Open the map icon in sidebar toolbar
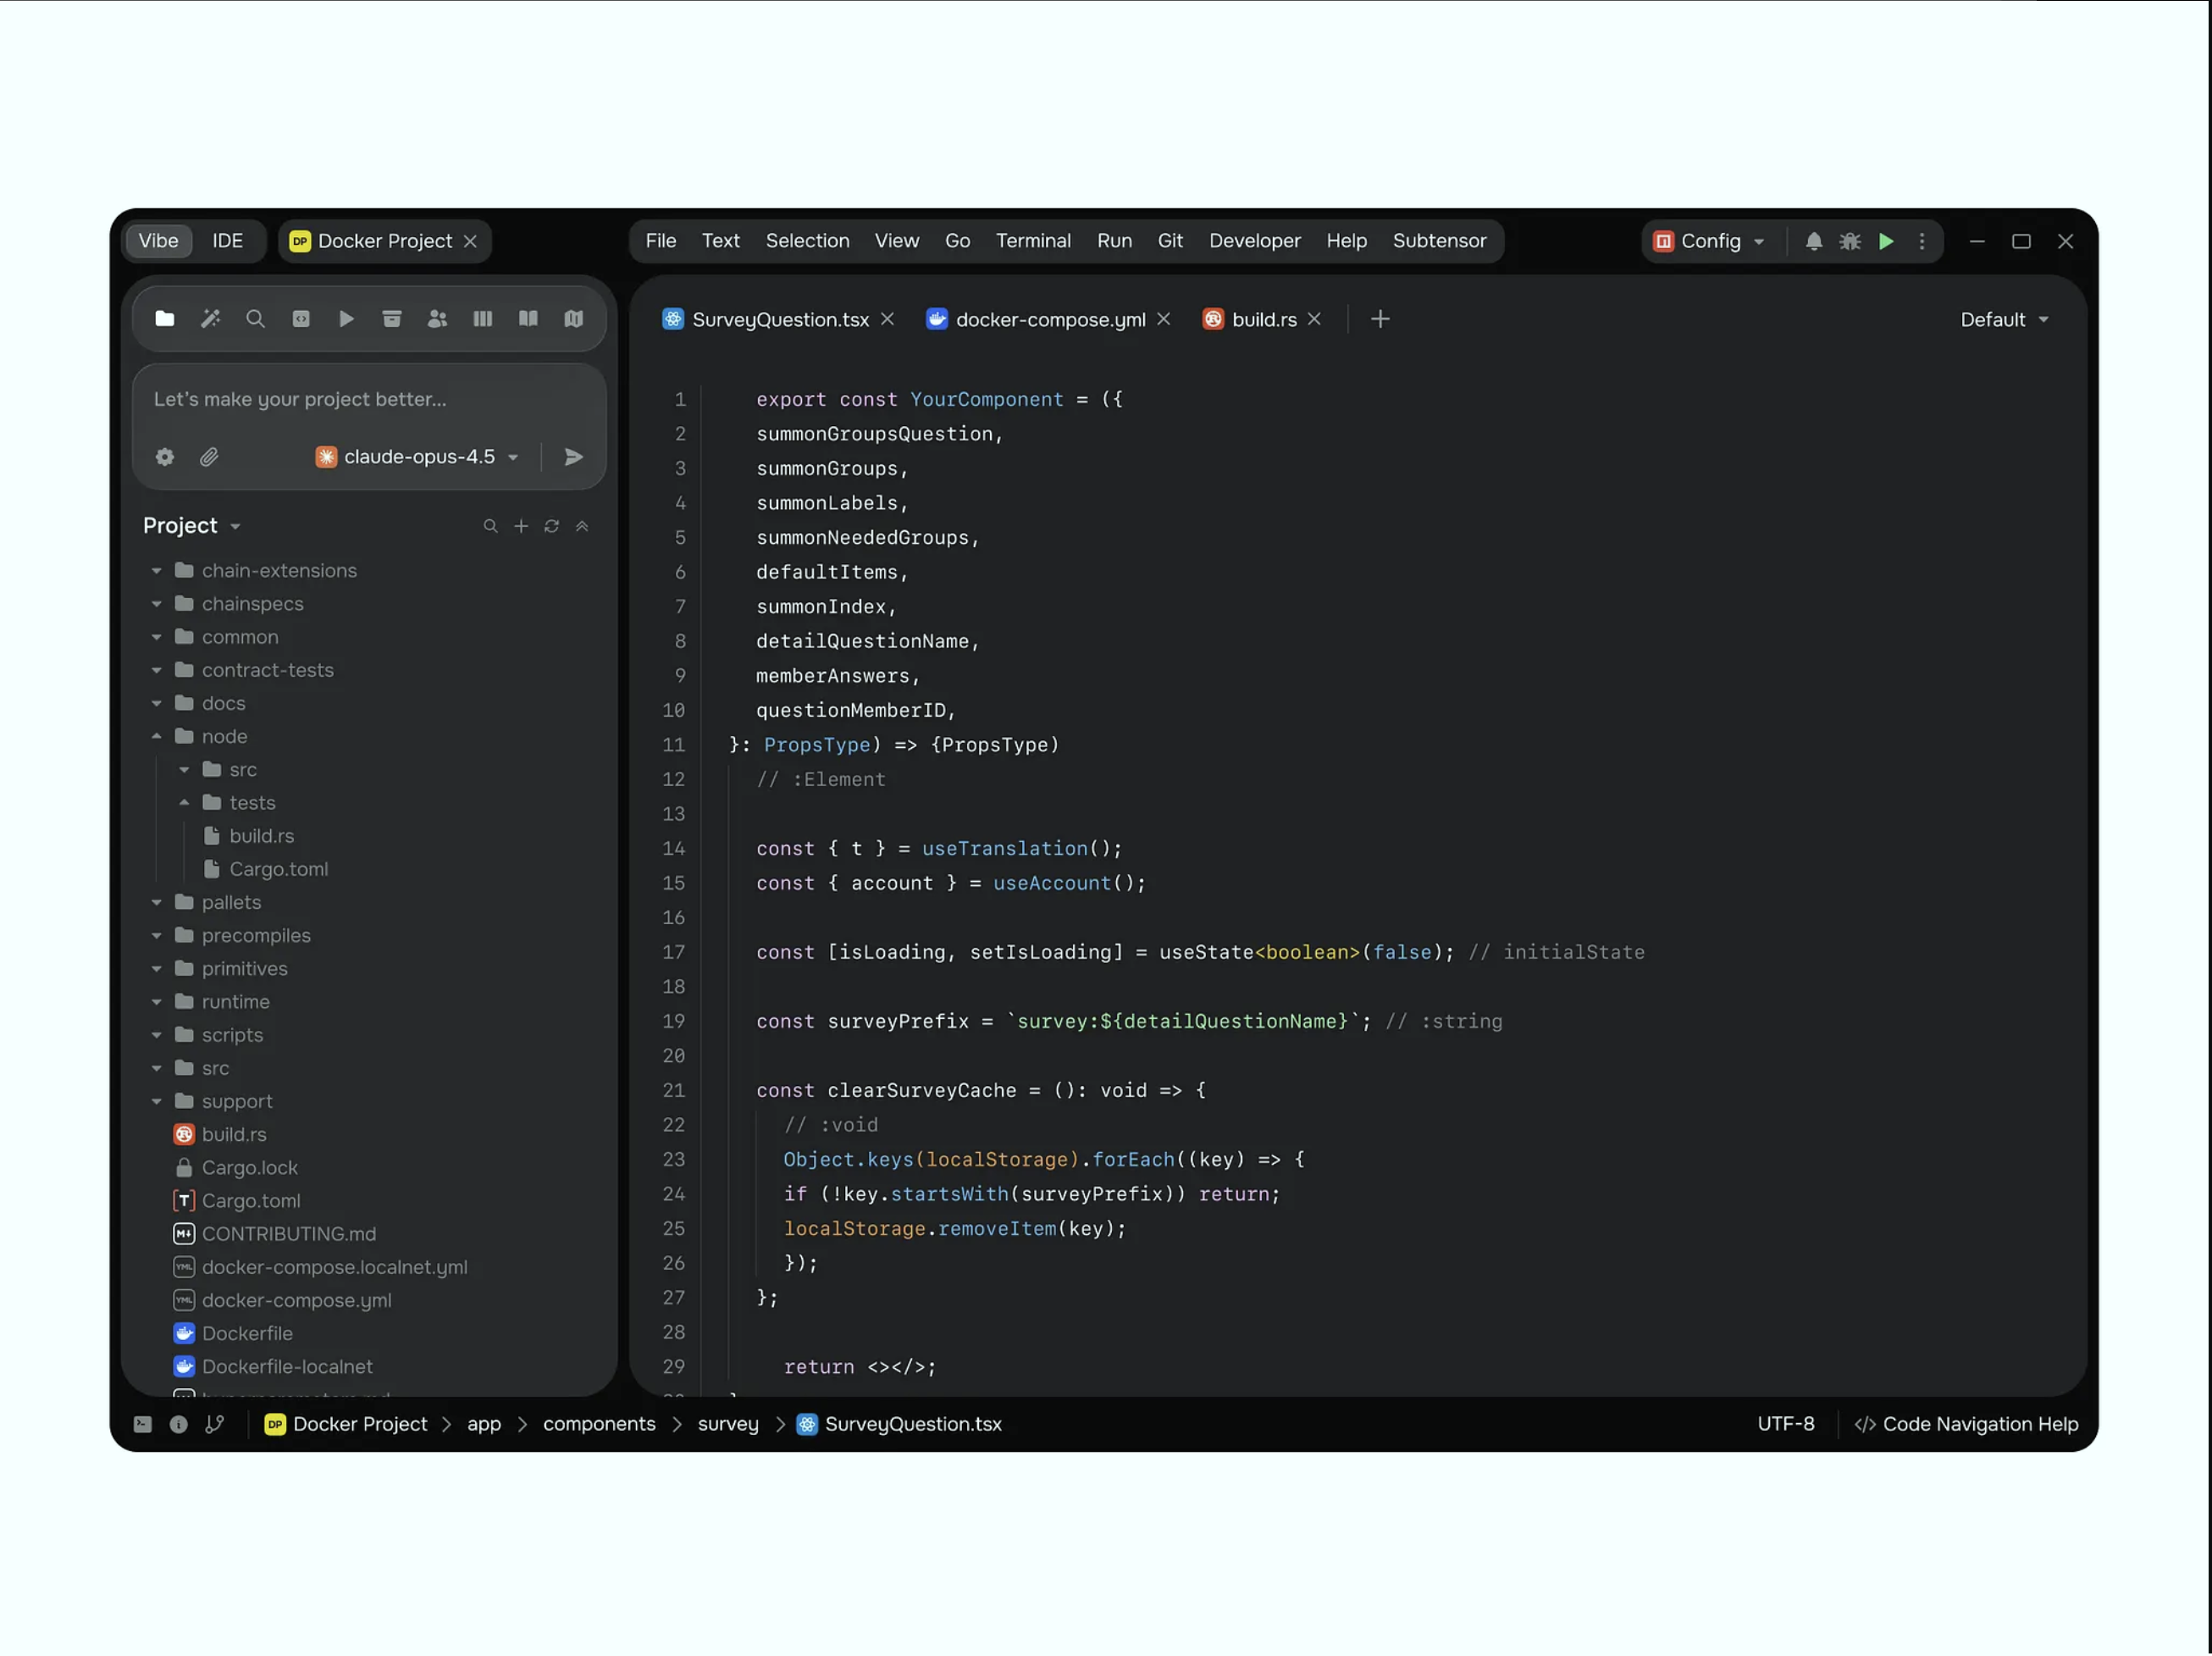Screen dimensions: 2212x1656 573,319
